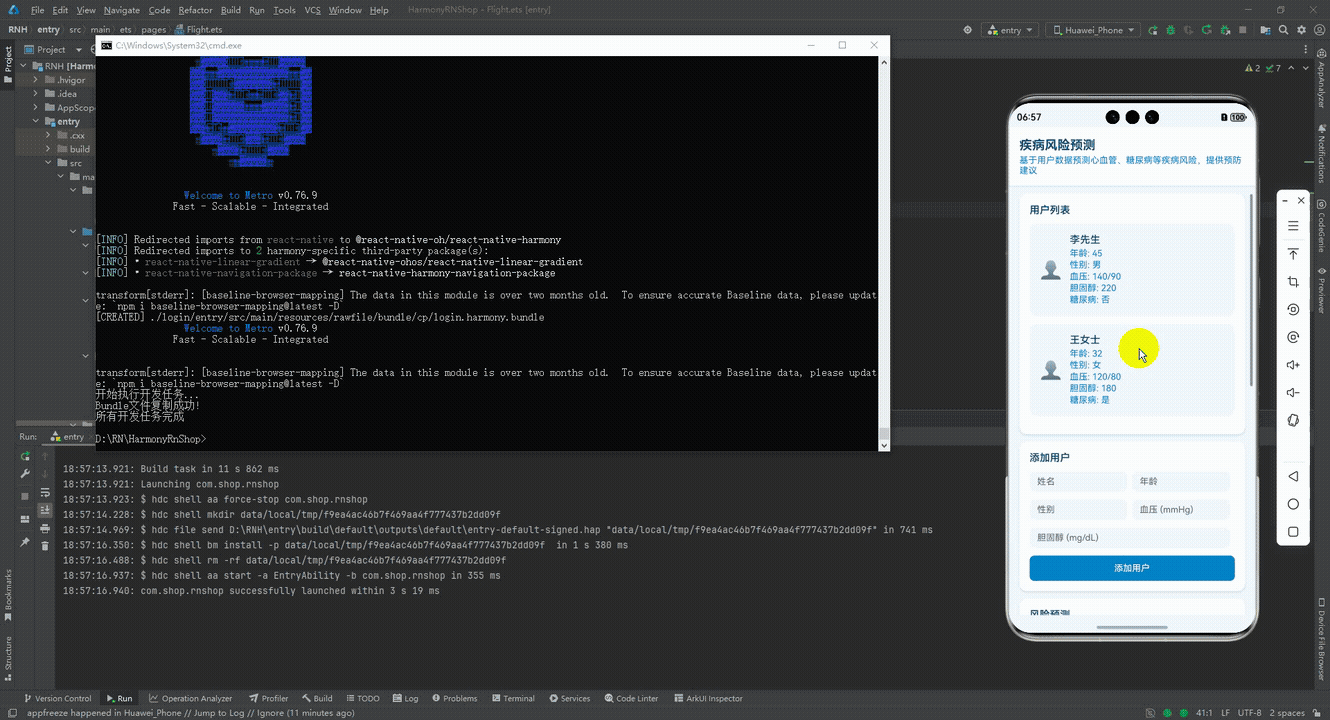Click the print icon in the Run panel
The image size is (1330, 720).
point(45,528)
